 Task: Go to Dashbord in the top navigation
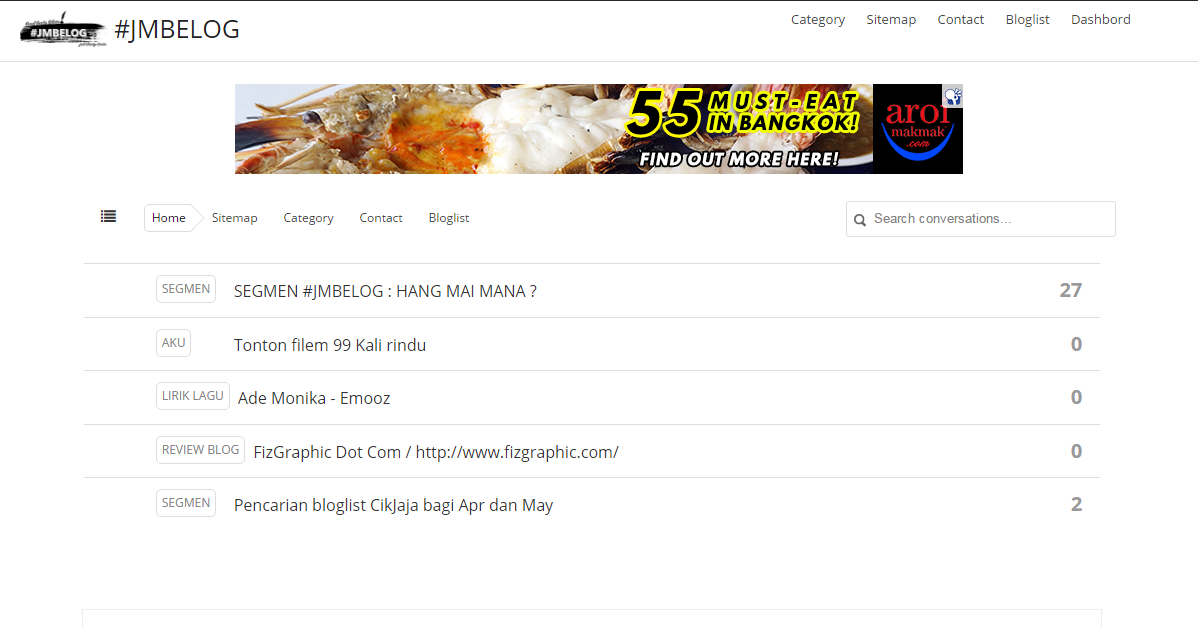tap(1100, 20)
